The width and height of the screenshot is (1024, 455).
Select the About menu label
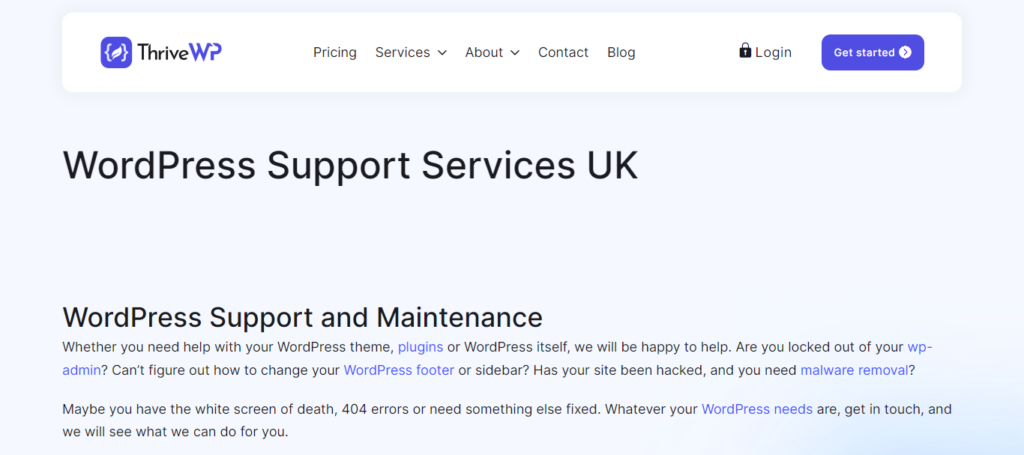coord(484,52)
